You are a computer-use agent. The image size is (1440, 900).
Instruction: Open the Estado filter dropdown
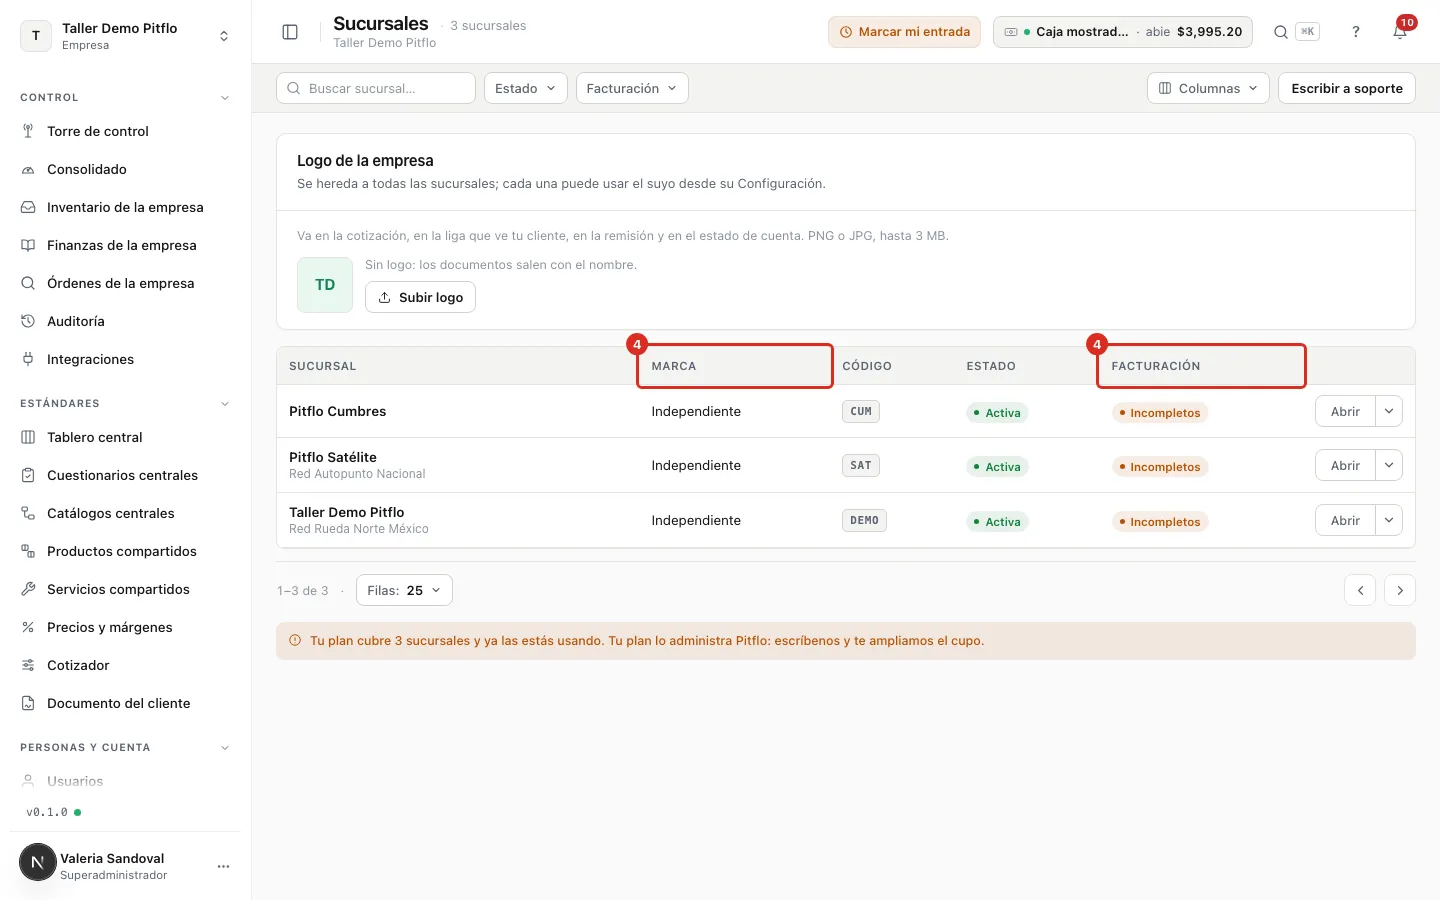(526, 88)
